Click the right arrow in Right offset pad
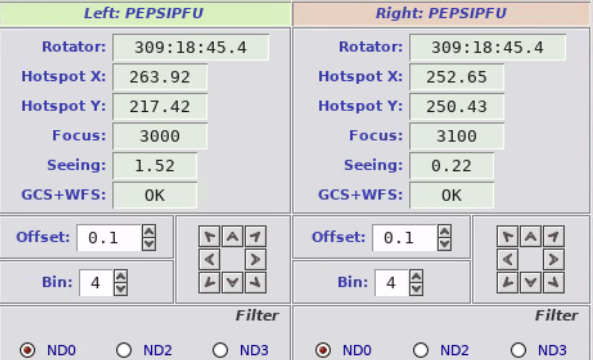593x360 pixels. coord(554,259)
